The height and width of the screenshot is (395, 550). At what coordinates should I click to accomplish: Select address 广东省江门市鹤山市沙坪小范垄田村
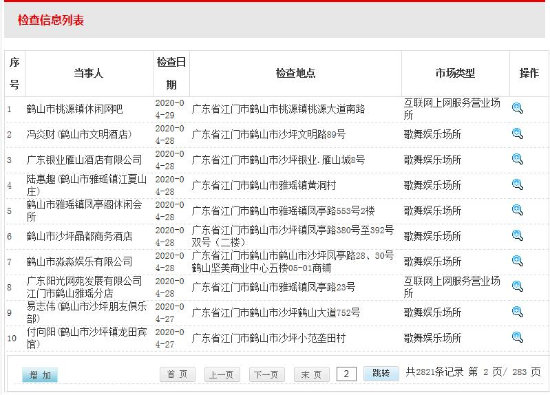click(x=269, y=338)
